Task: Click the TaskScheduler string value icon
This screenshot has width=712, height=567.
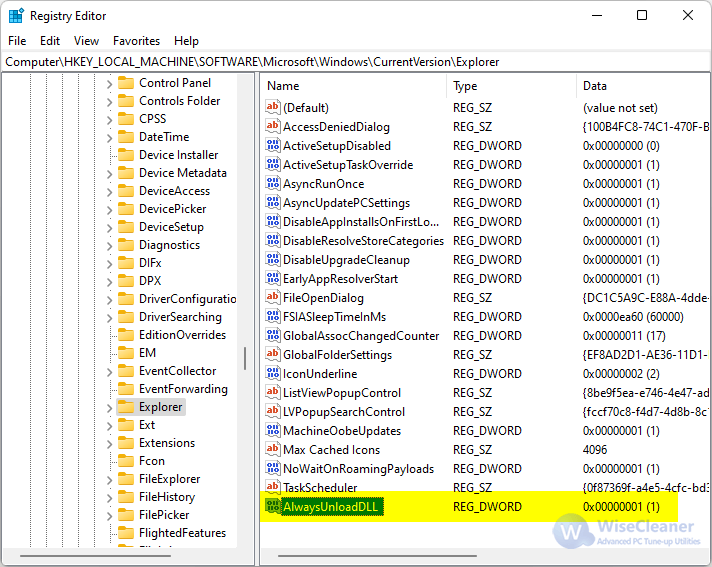Action: (272, 487)
